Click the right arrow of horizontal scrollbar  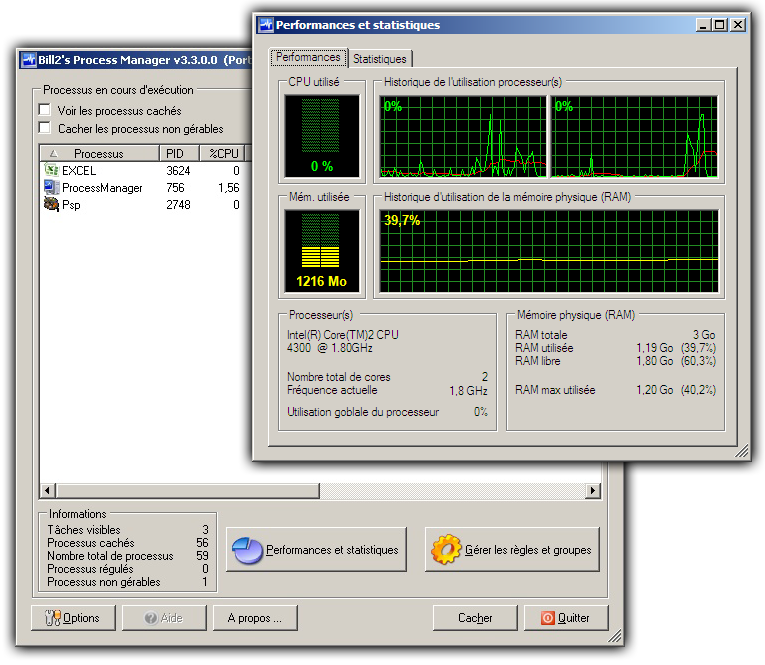(x=593, y=490)
